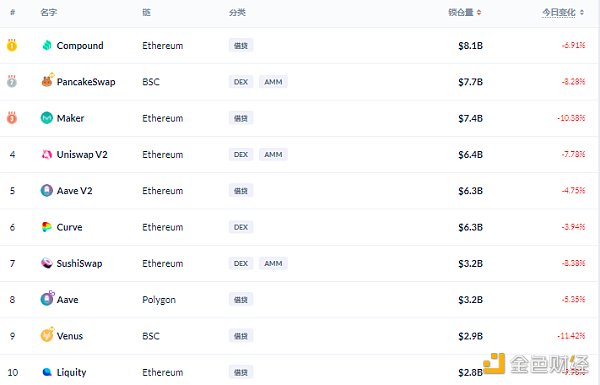Click the gold first-place medal icon
The width and height of the screenshot is (600, 385).
12,45
